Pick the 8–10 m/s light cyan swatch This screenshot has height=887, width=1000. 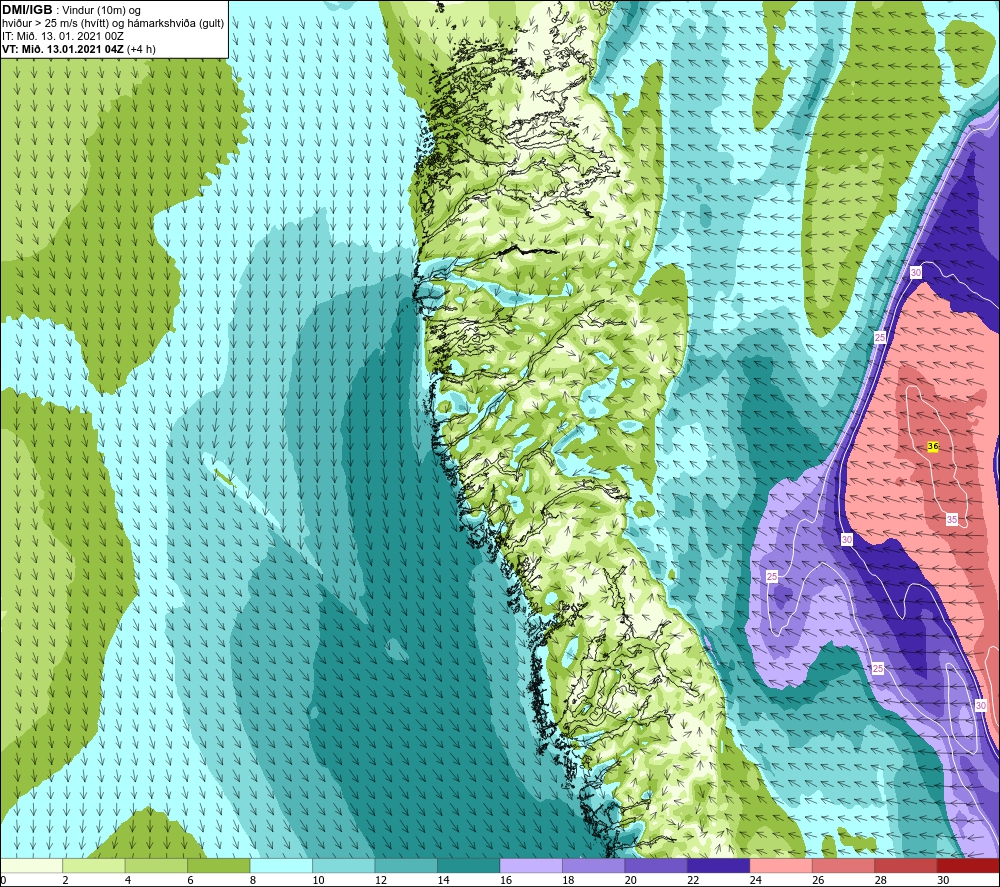(281, 865)
